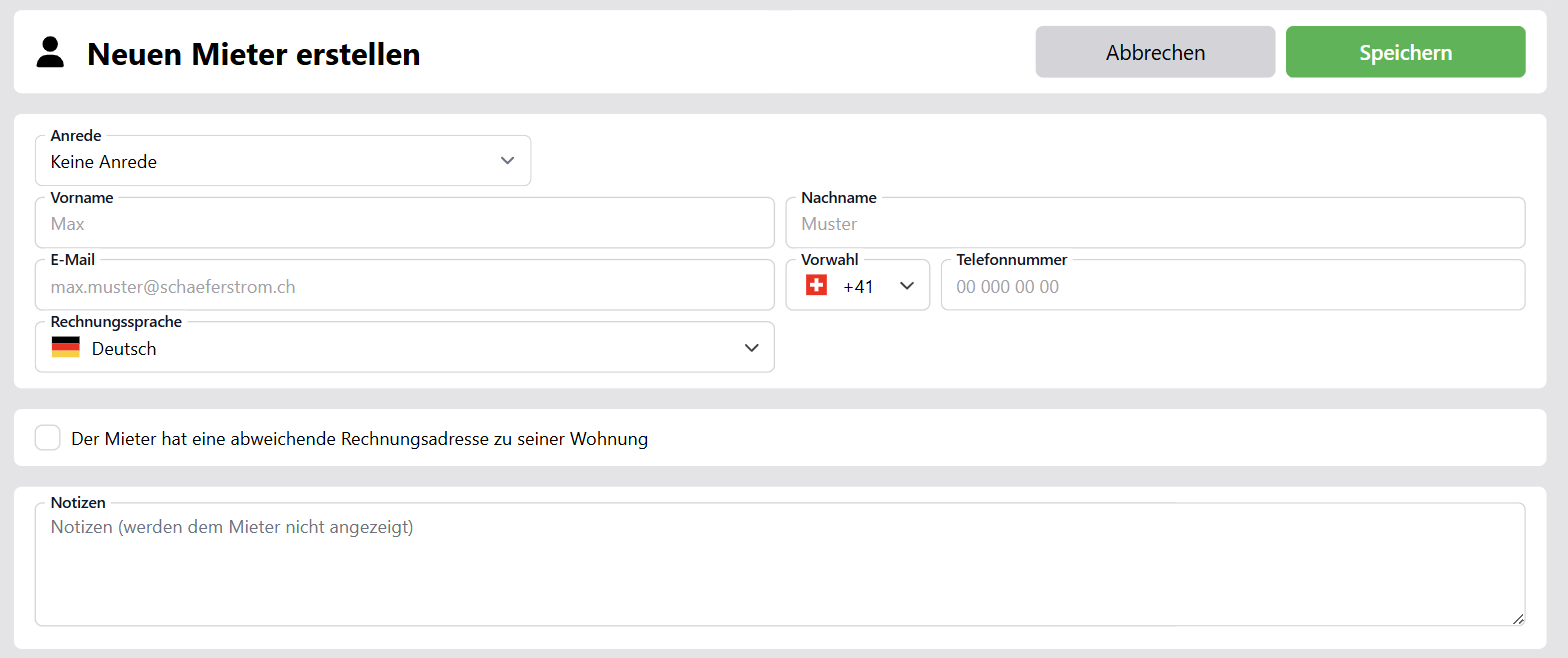Save the tenant with Speichern
Image resolution: width=1568 pixels, height=658 pixels.
pos(1405,52)
